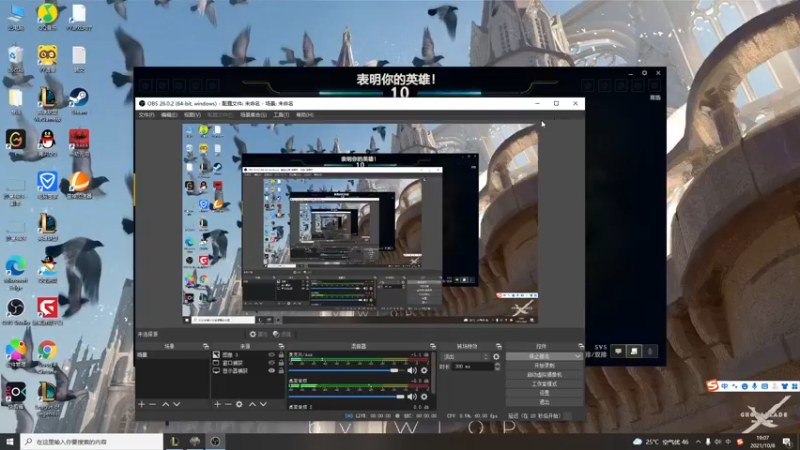Open the blue shield security app icon
800x450 pixels.
click(x=47, y=185)
